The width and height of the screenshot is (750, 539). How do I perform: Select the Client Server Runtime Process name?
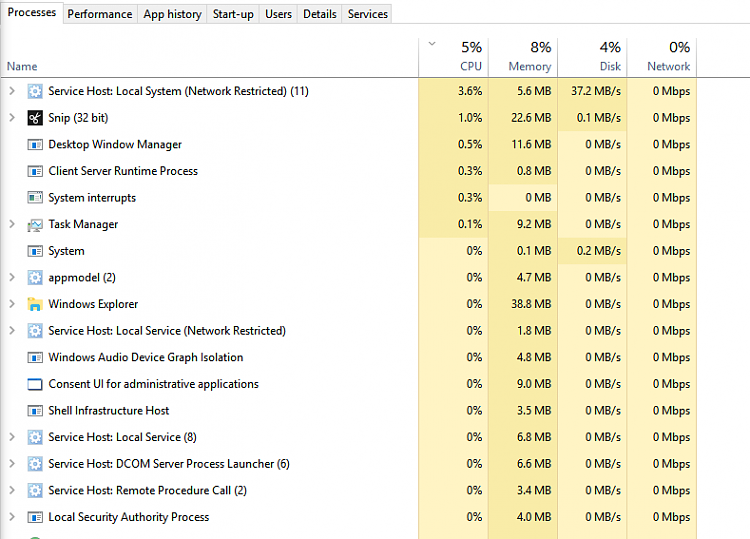[x=123, y=171]
